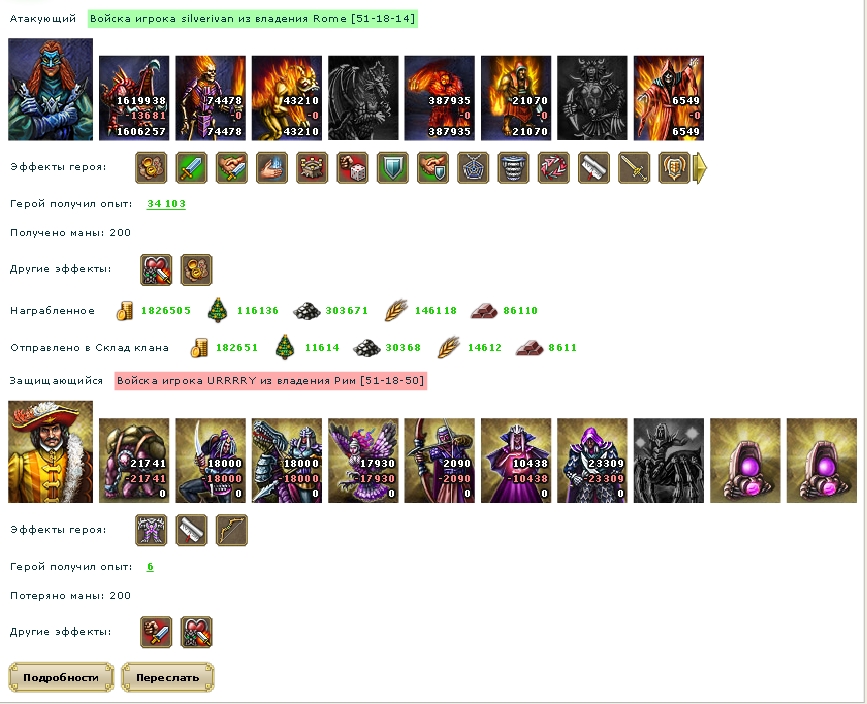Select the red dragon unit with 1619938 troops

point(134,98)
